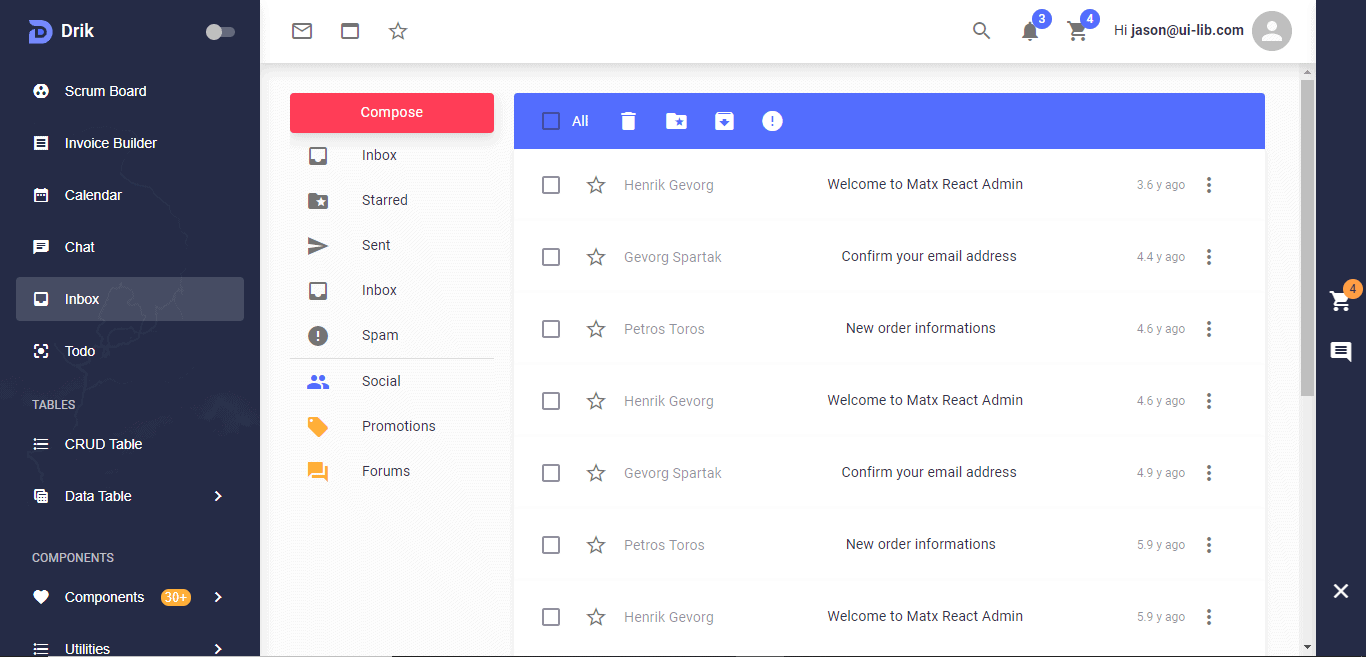Open the search magnifier icon in header
The width and height of the screenshot is (1366, 657).
(x=981, y=31)
